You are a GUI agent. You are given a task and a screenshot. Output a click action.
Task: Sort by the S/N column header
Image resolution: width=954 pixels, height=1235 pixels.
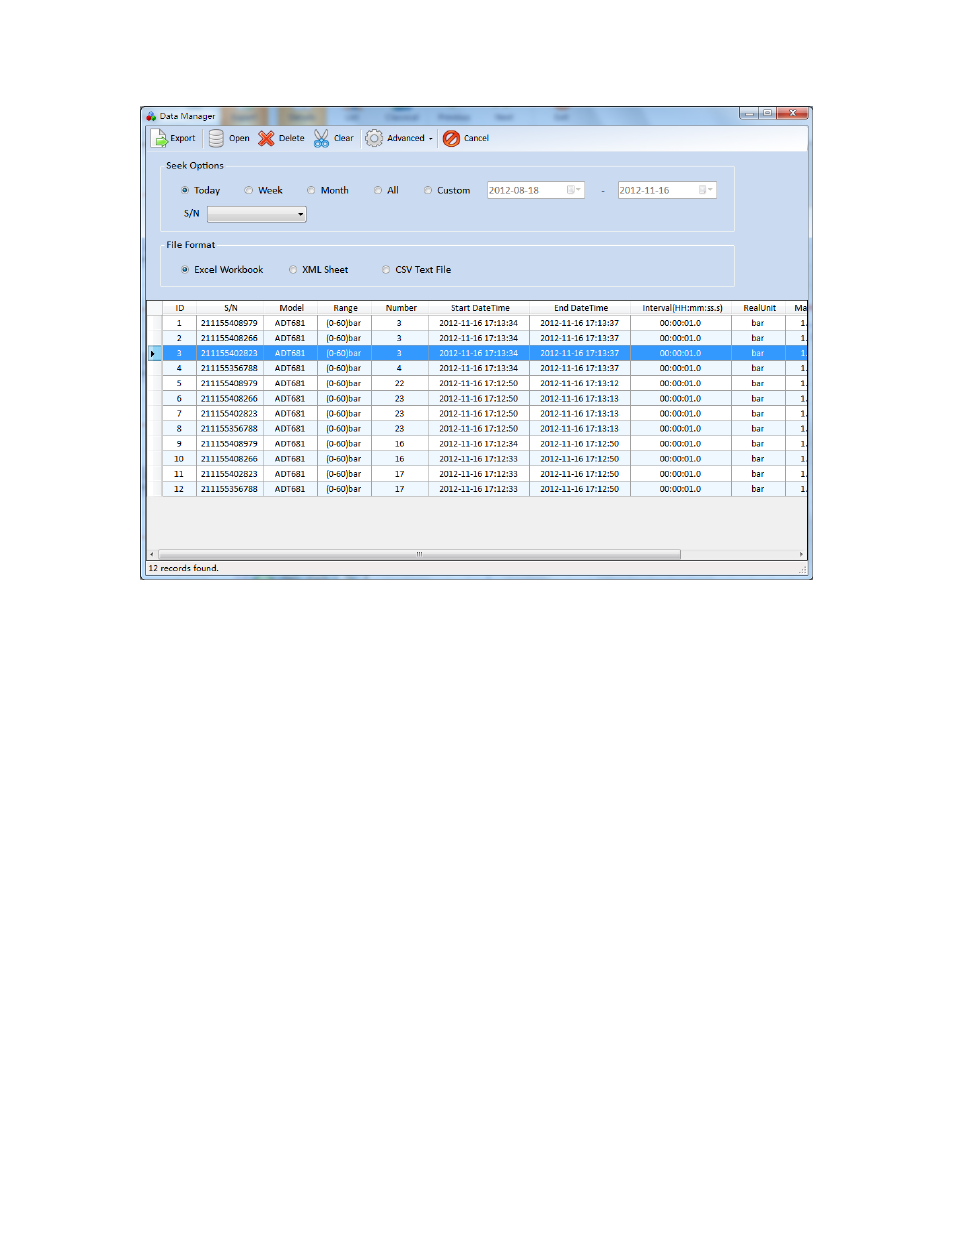(231, 308)
